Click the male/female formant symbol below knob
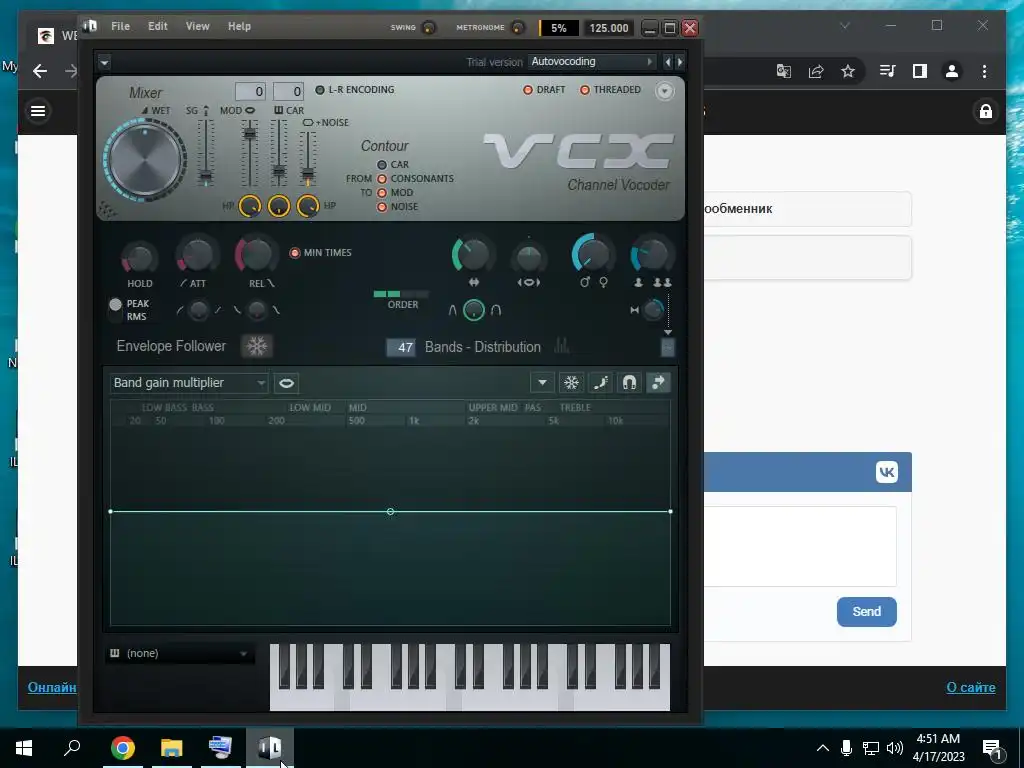Viewport: 1024px width, 768px height. [x=594, y=282]
